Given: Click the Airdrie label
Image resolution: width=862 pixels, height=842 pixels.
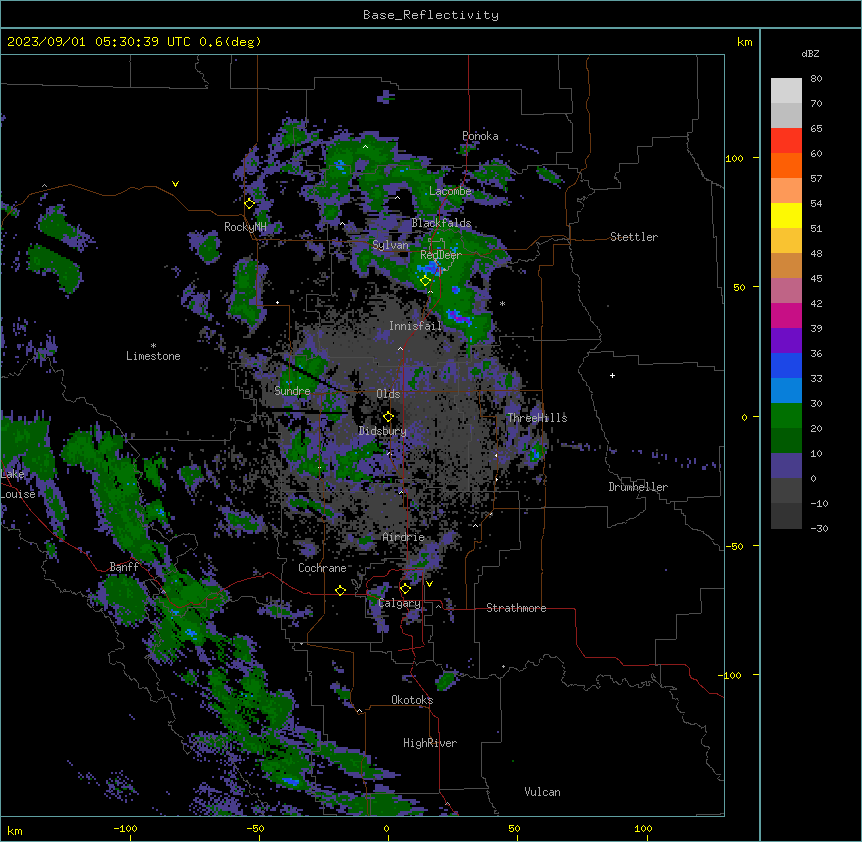Looking at the screenshot, I should tap(403, 537).
